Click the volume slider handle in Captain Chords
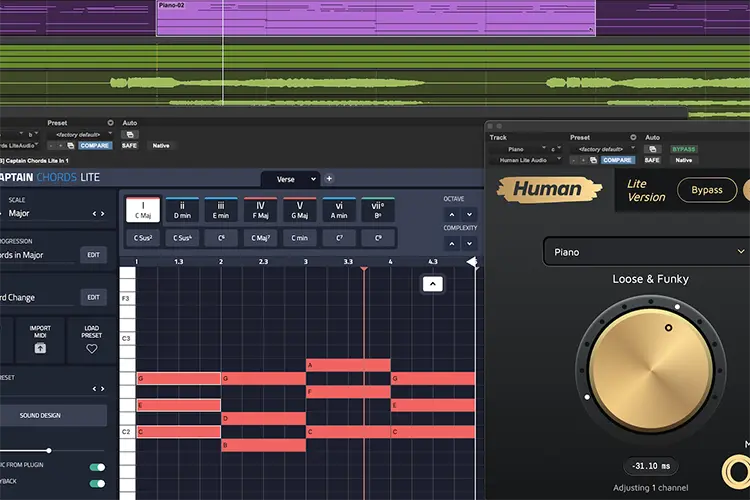 [x=49, y=450]
